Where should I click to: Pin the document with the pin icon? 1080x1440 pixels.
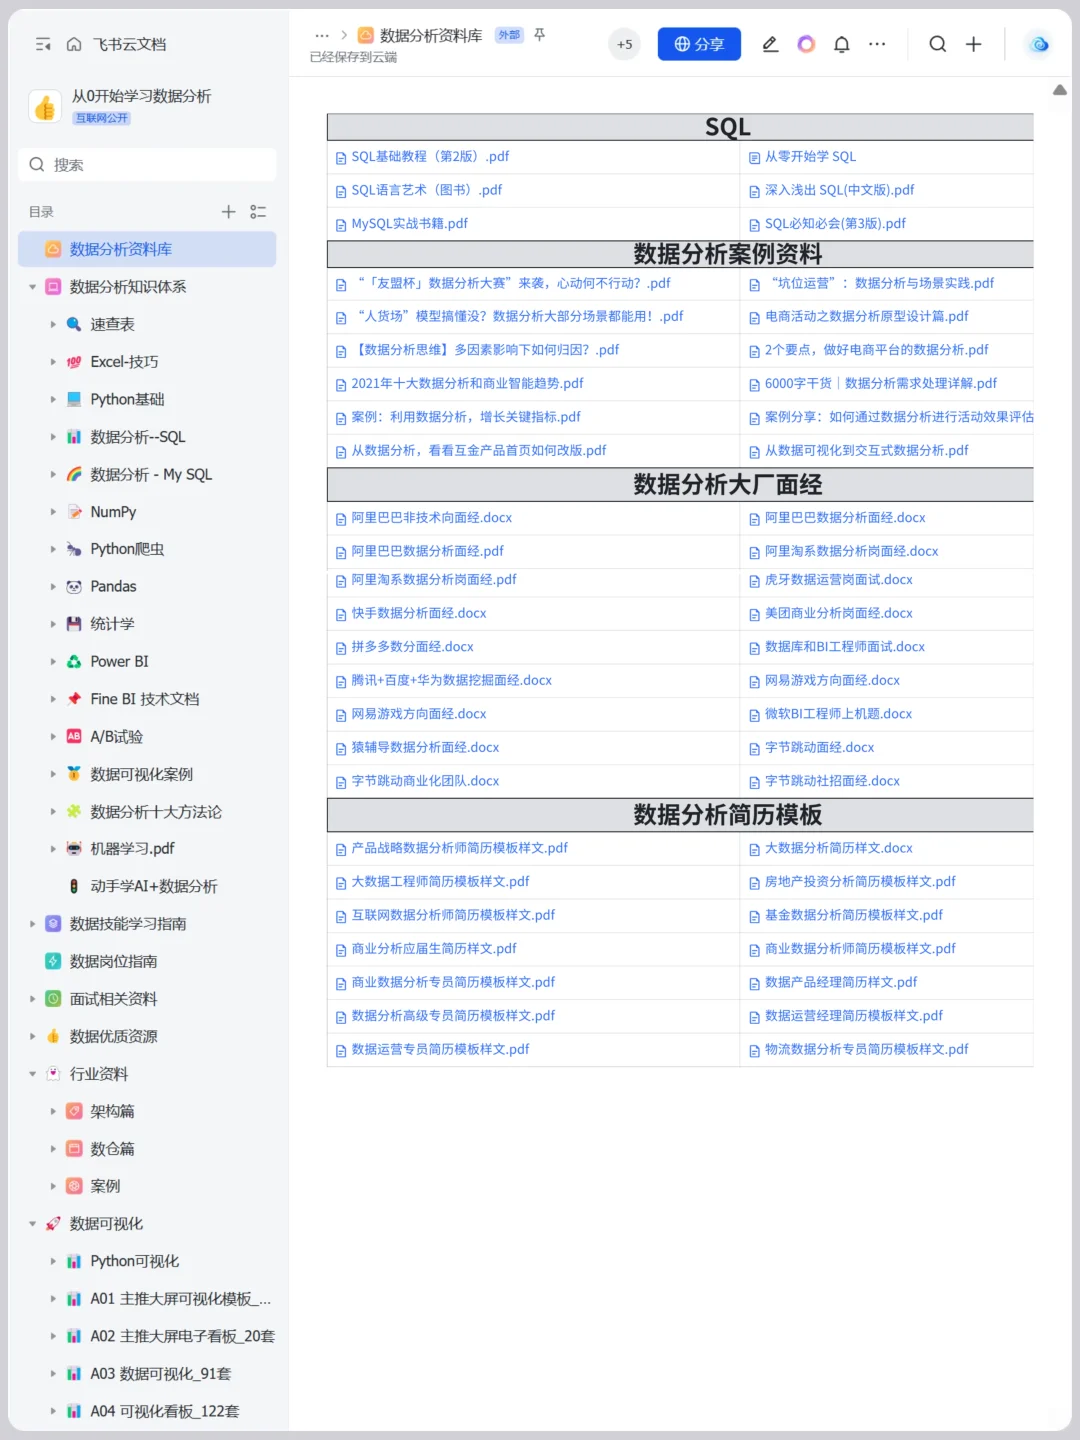pos(539,35)
